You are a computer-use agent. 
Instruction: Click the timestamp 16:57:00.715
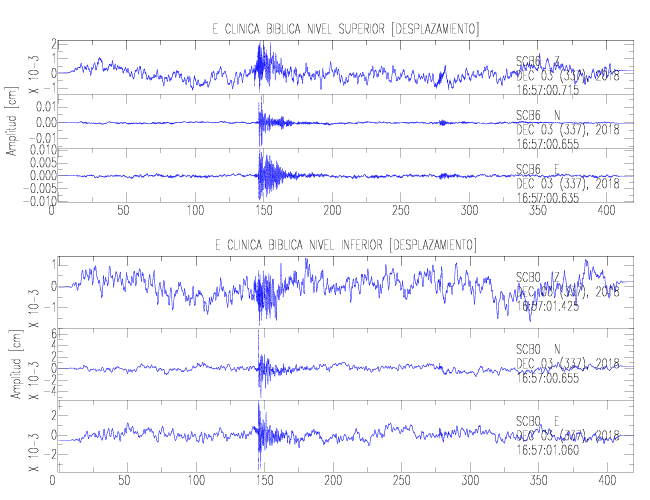[x=547, y=90]
